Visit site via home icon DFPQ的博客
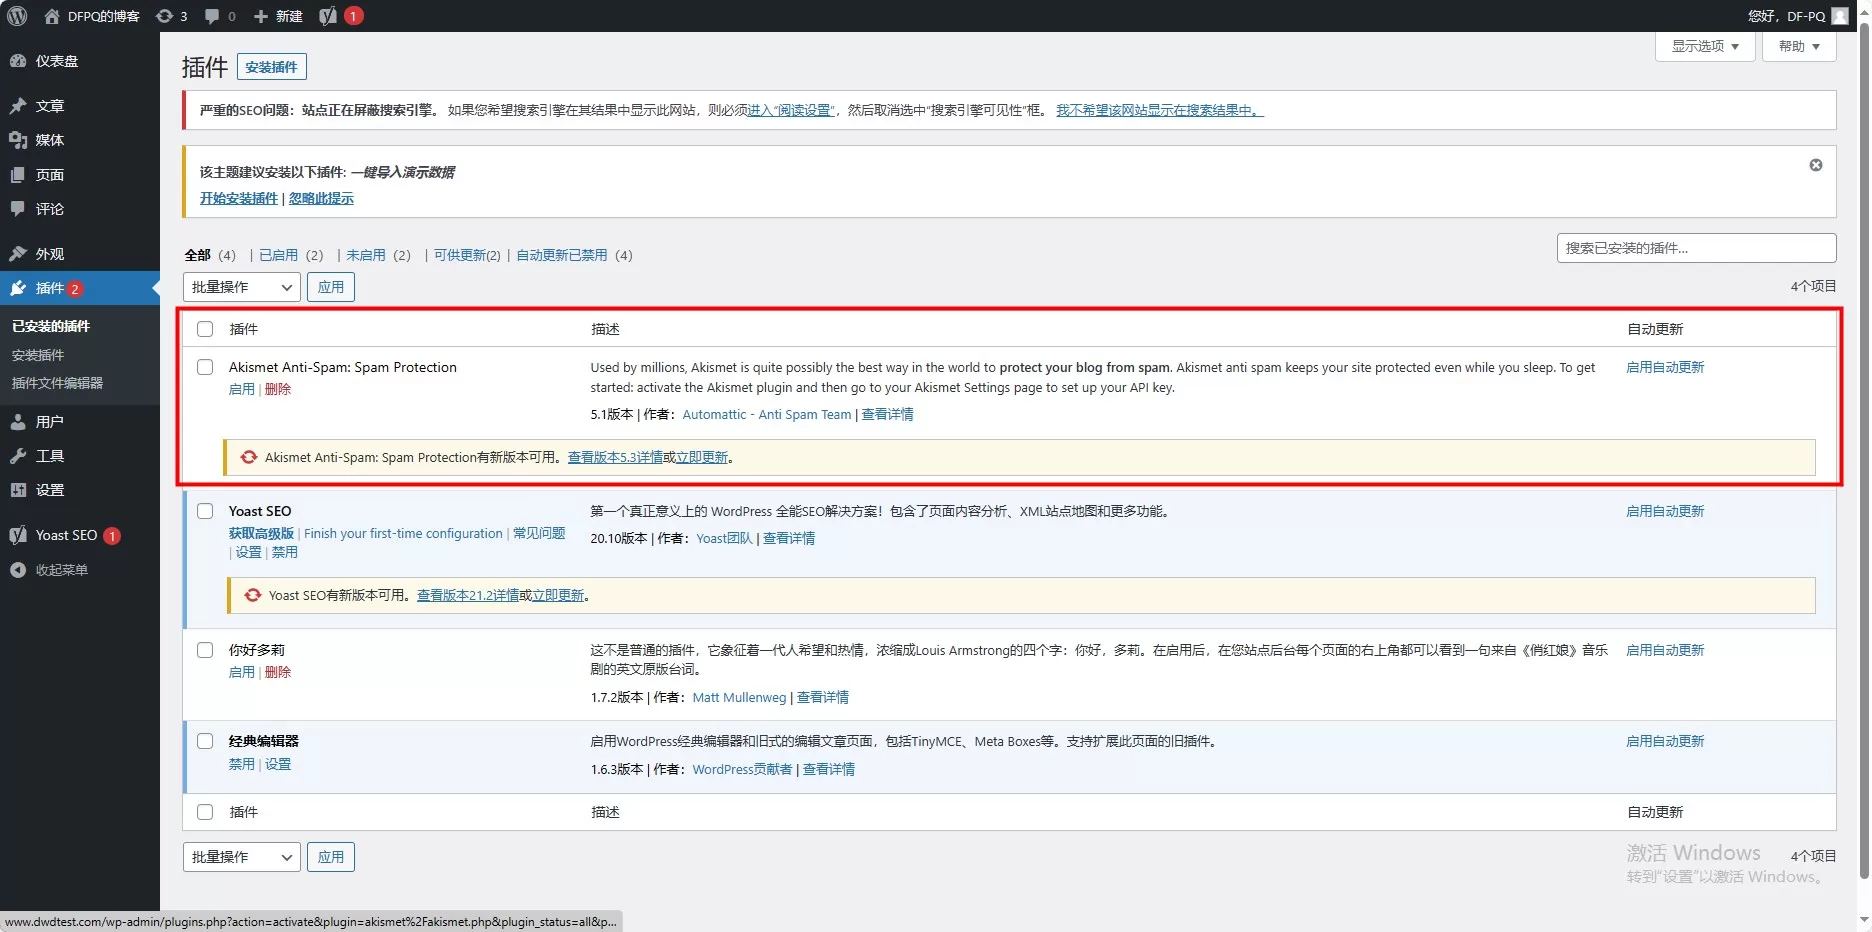The height and width of the screenshot is (932, 1872). point(52,16)
